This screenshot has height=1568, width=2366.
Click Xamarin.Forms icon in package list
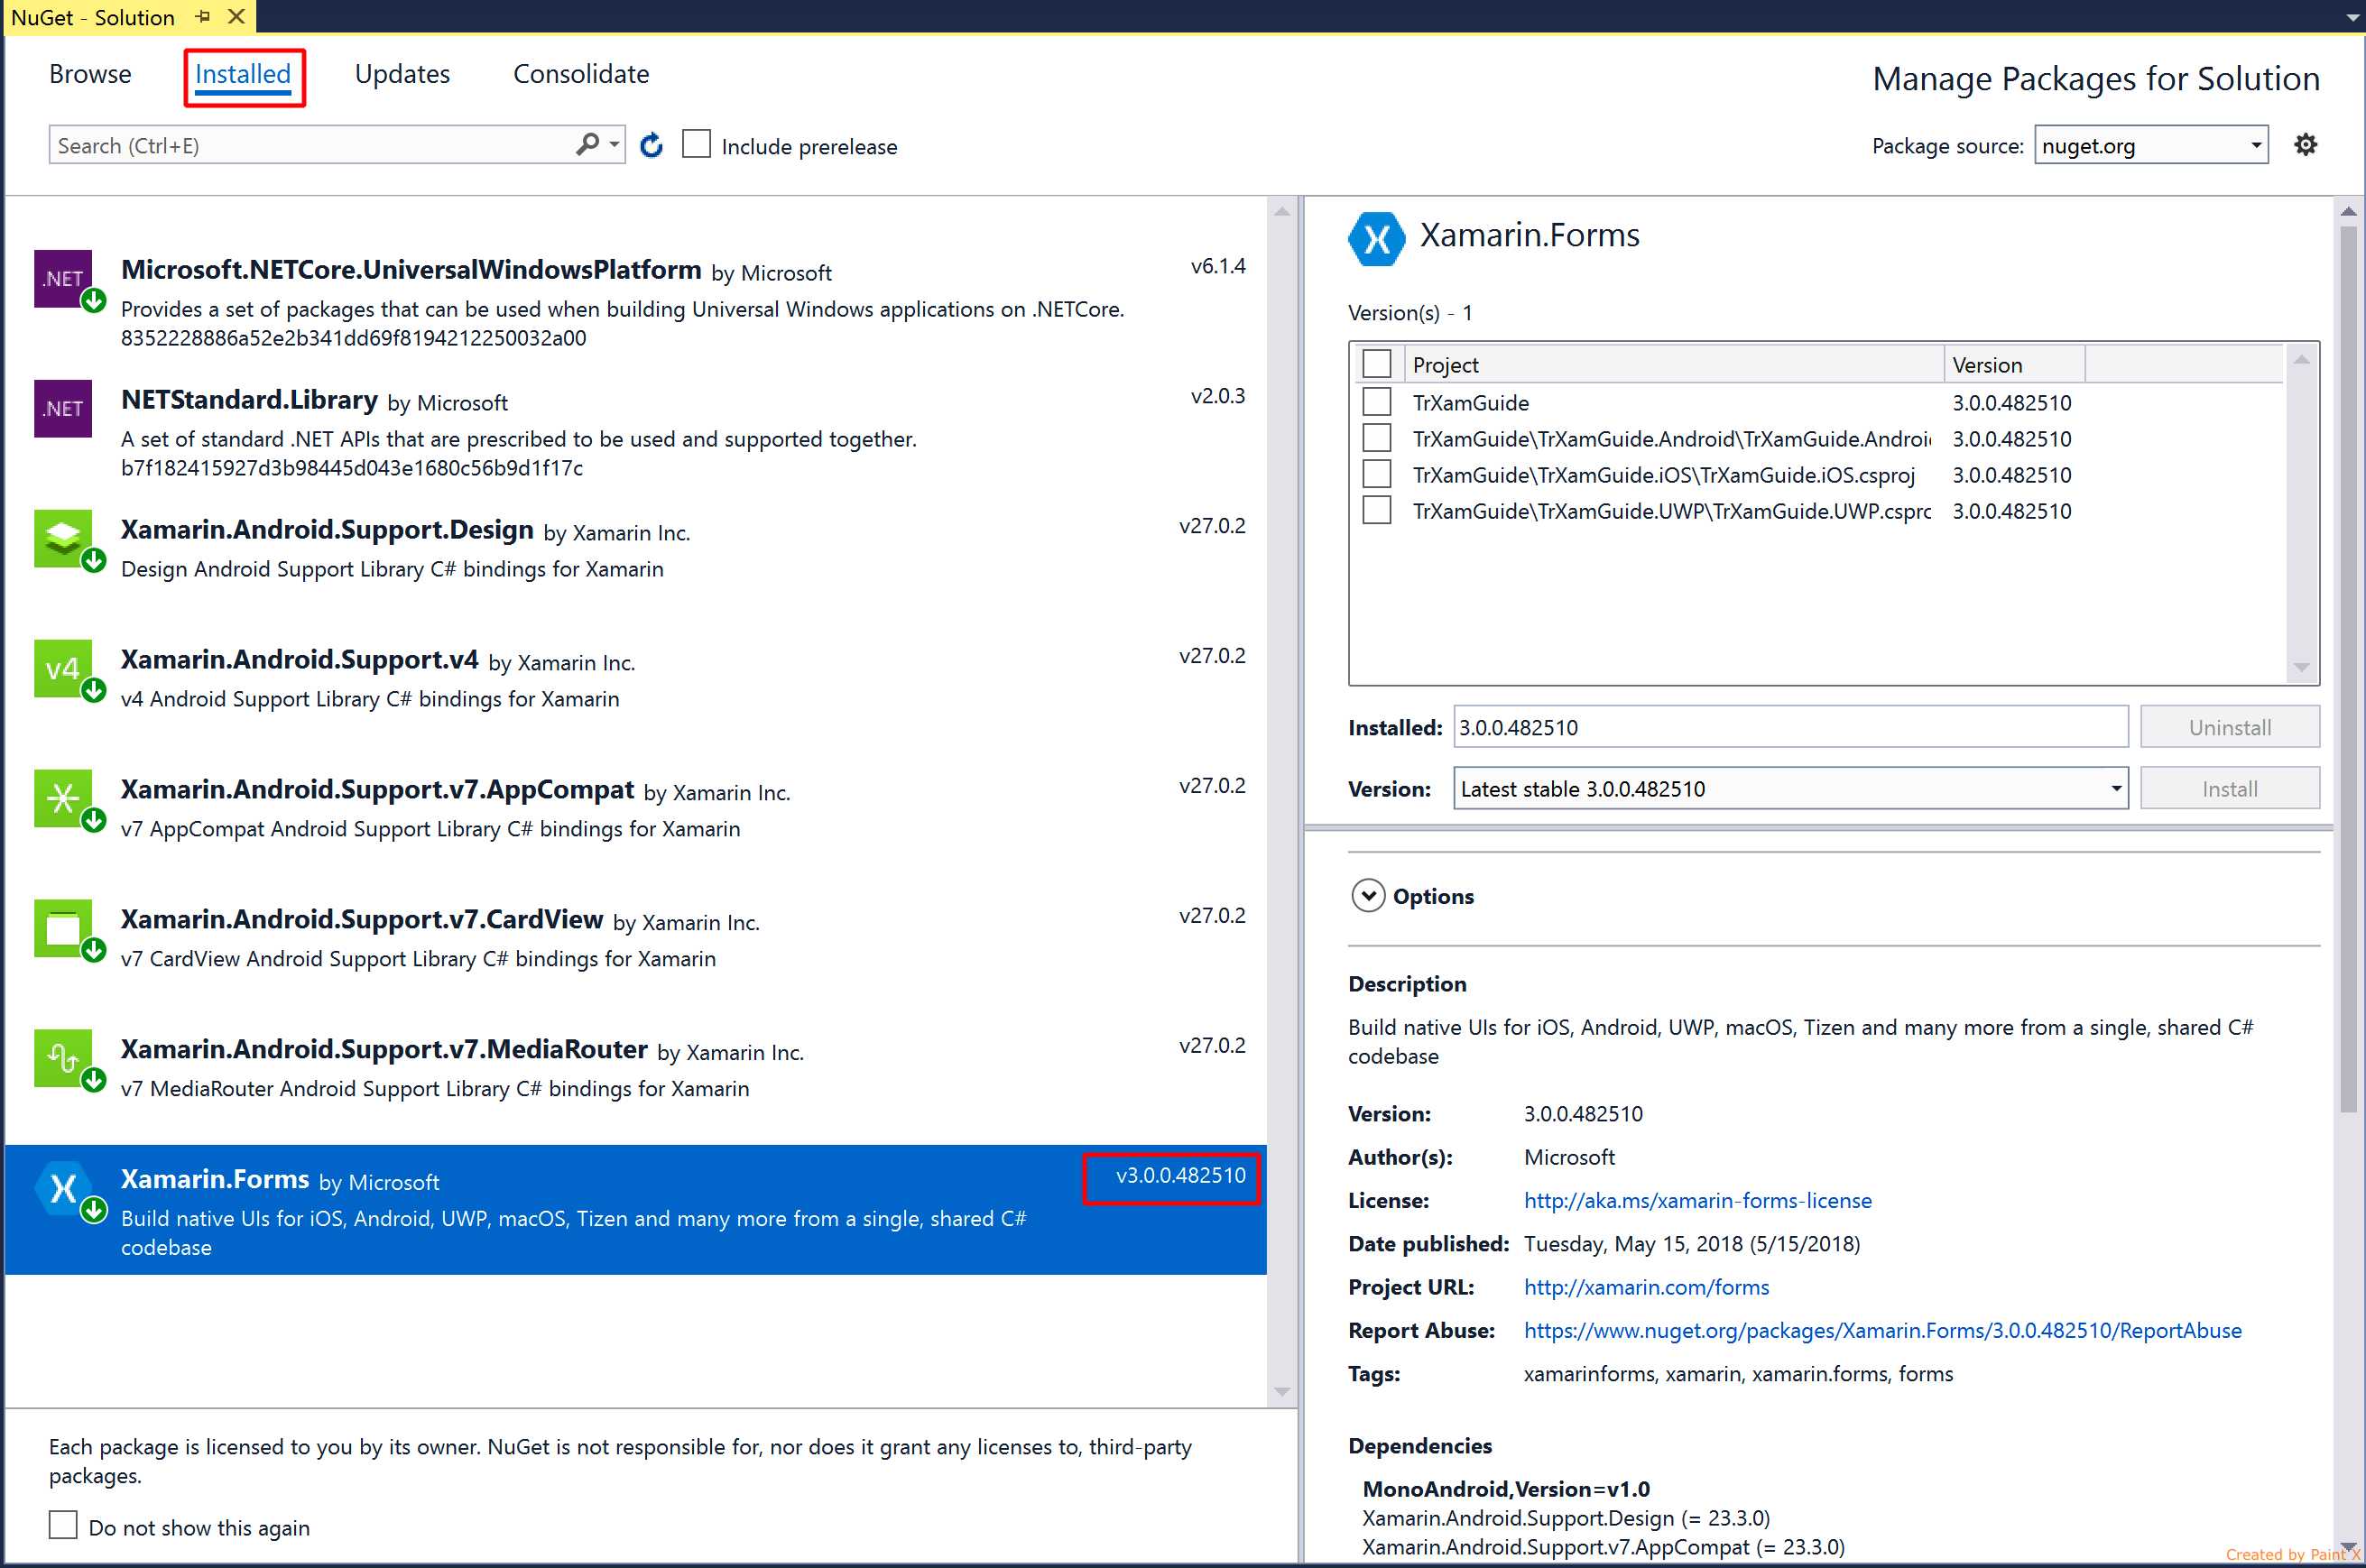(63, 1189)
